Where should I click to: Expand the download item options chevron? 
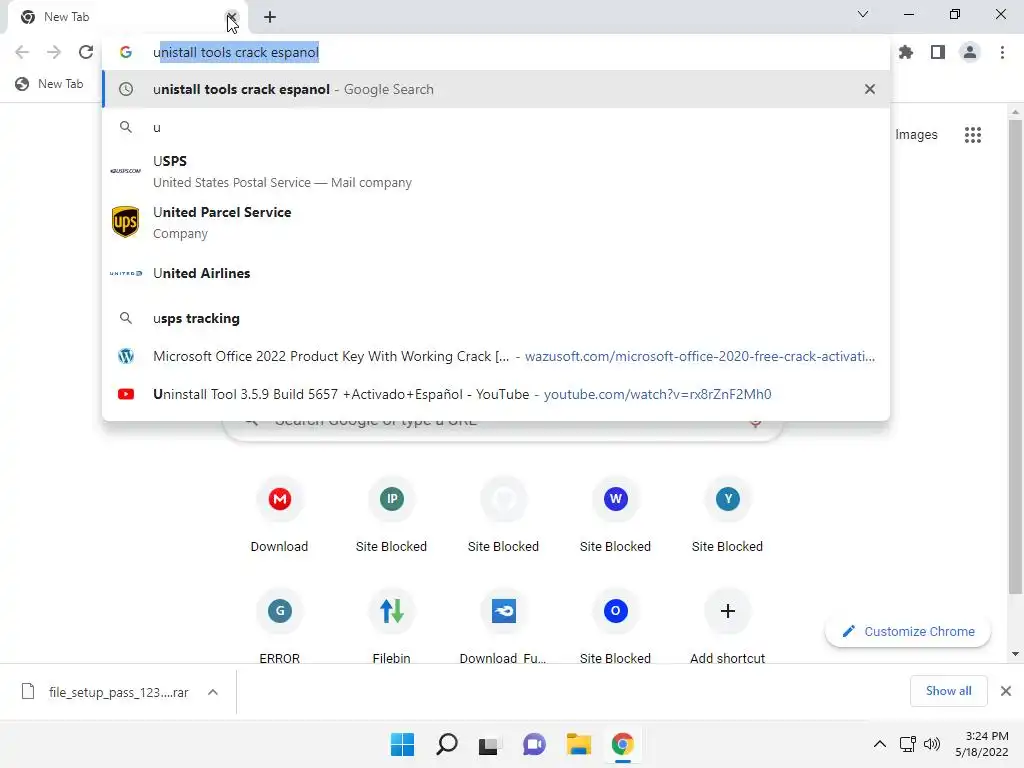pos(213,692)
